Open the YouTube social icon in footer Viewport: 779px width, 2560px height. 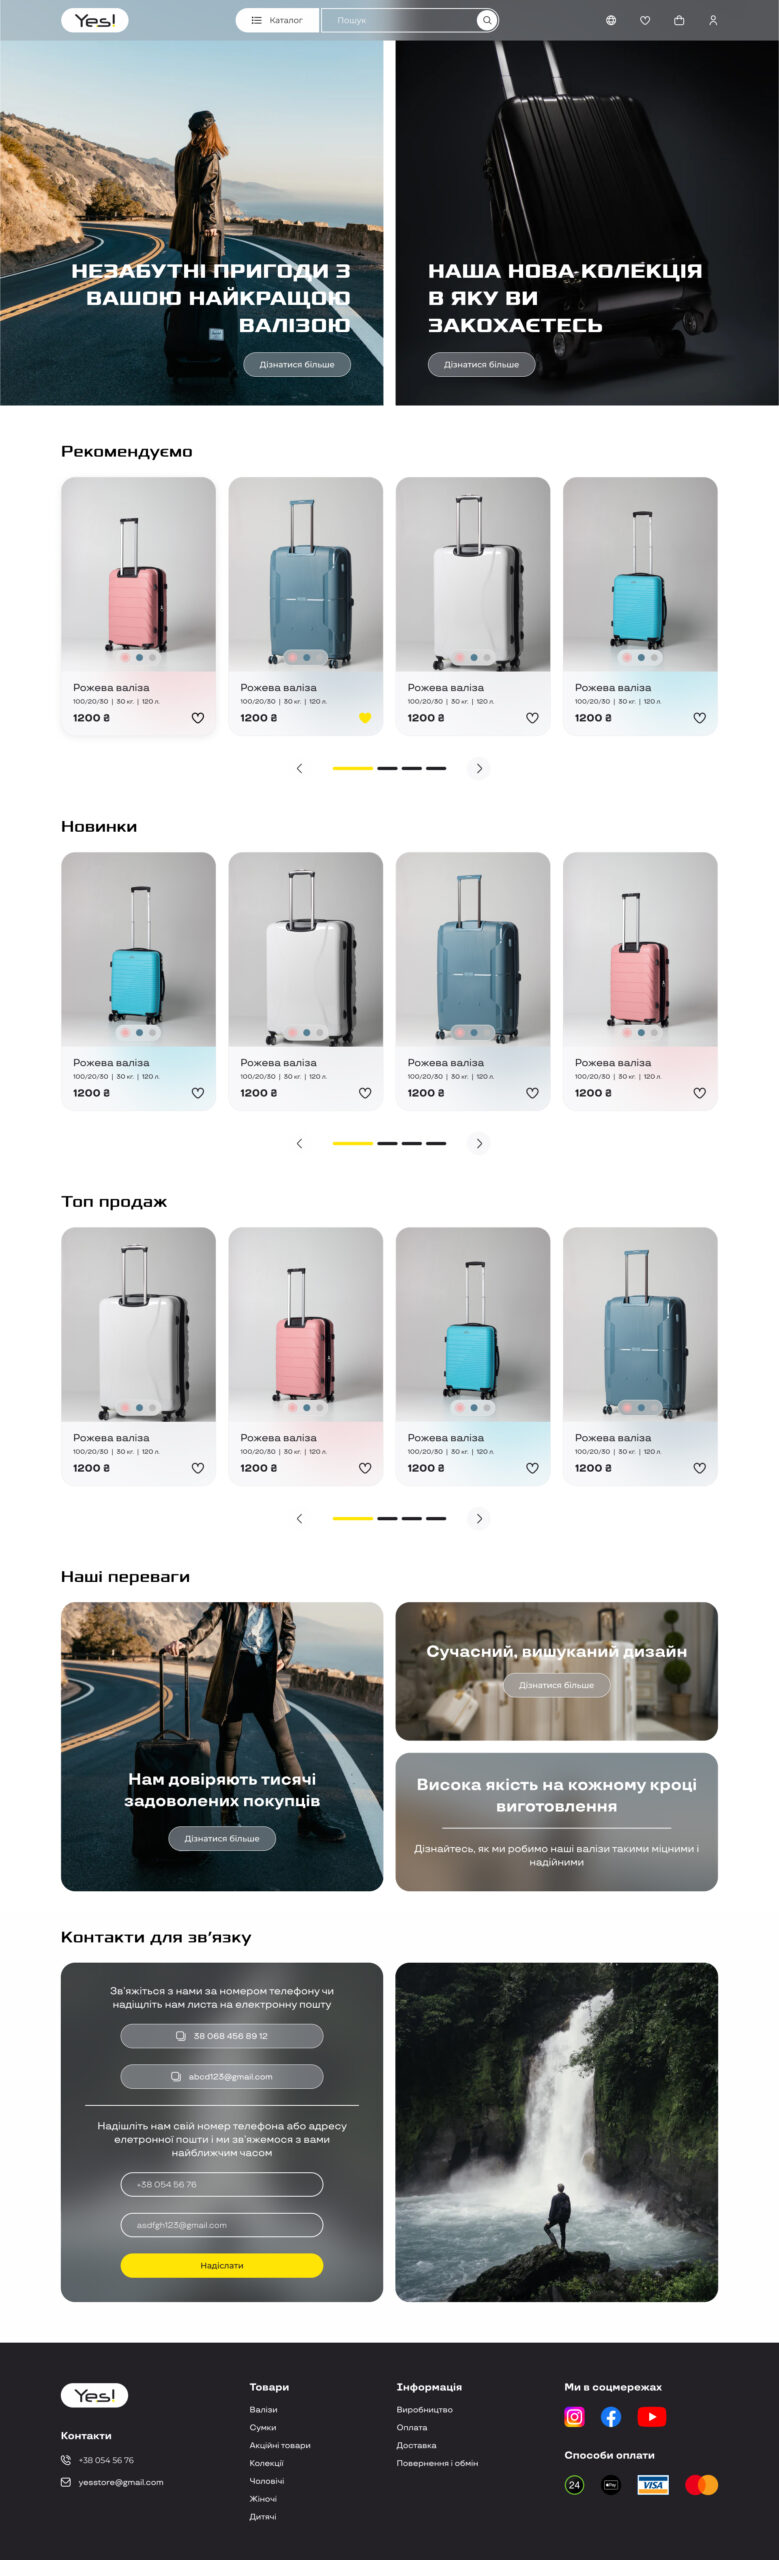tap(651, 2416)
